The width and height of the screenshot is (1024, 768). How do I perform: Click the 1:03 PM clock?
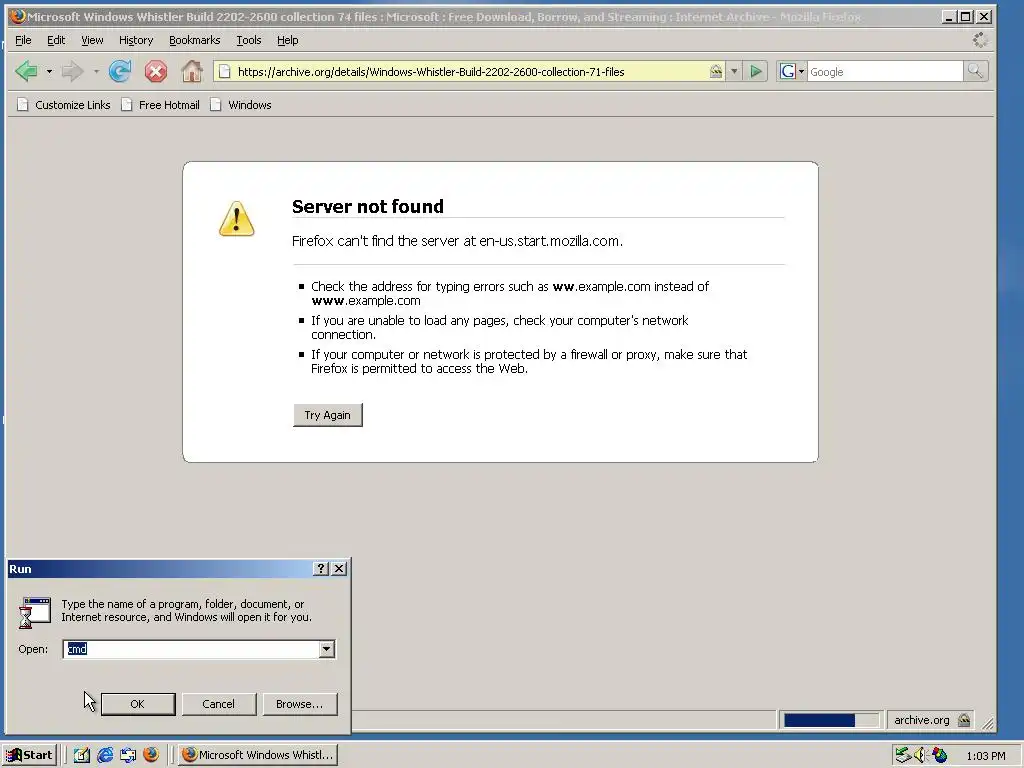point(985,756)
